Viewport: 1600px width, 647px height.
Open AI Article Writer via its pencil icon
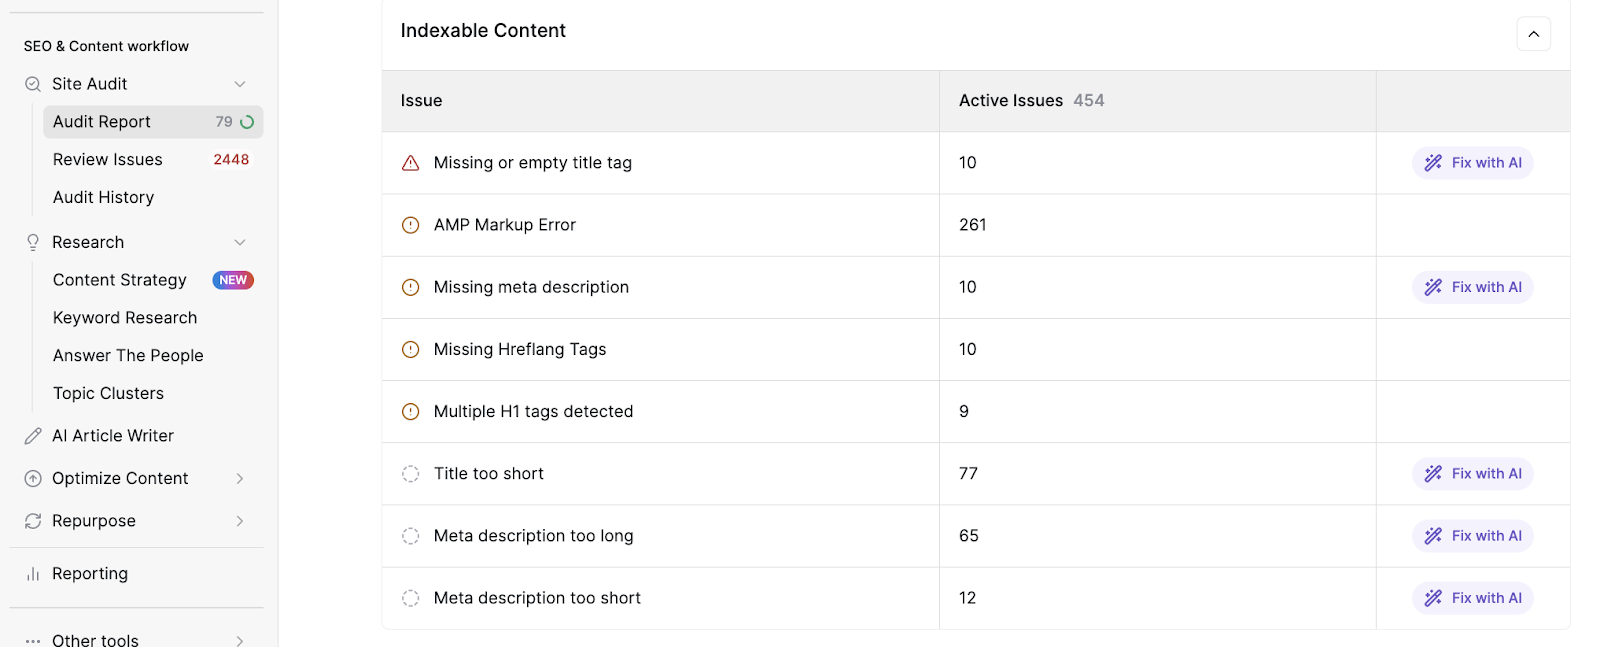[x=31, y=435]
